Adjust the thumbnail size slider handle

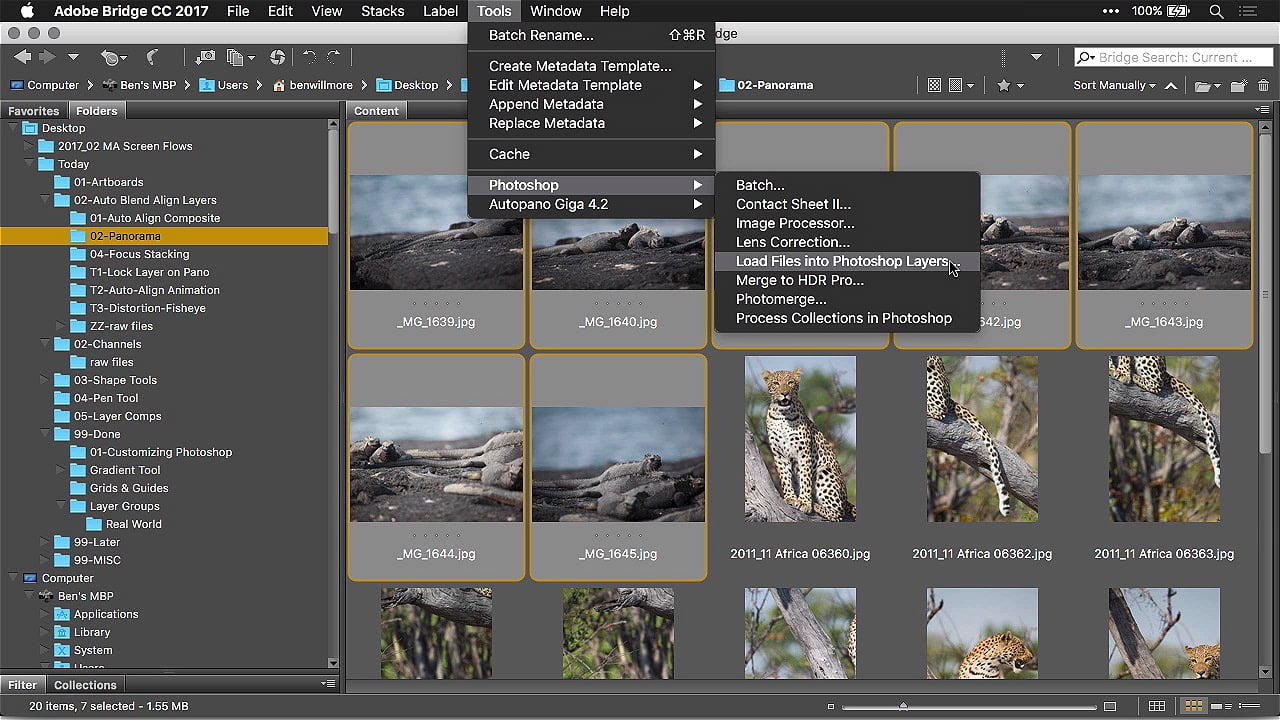903,706
